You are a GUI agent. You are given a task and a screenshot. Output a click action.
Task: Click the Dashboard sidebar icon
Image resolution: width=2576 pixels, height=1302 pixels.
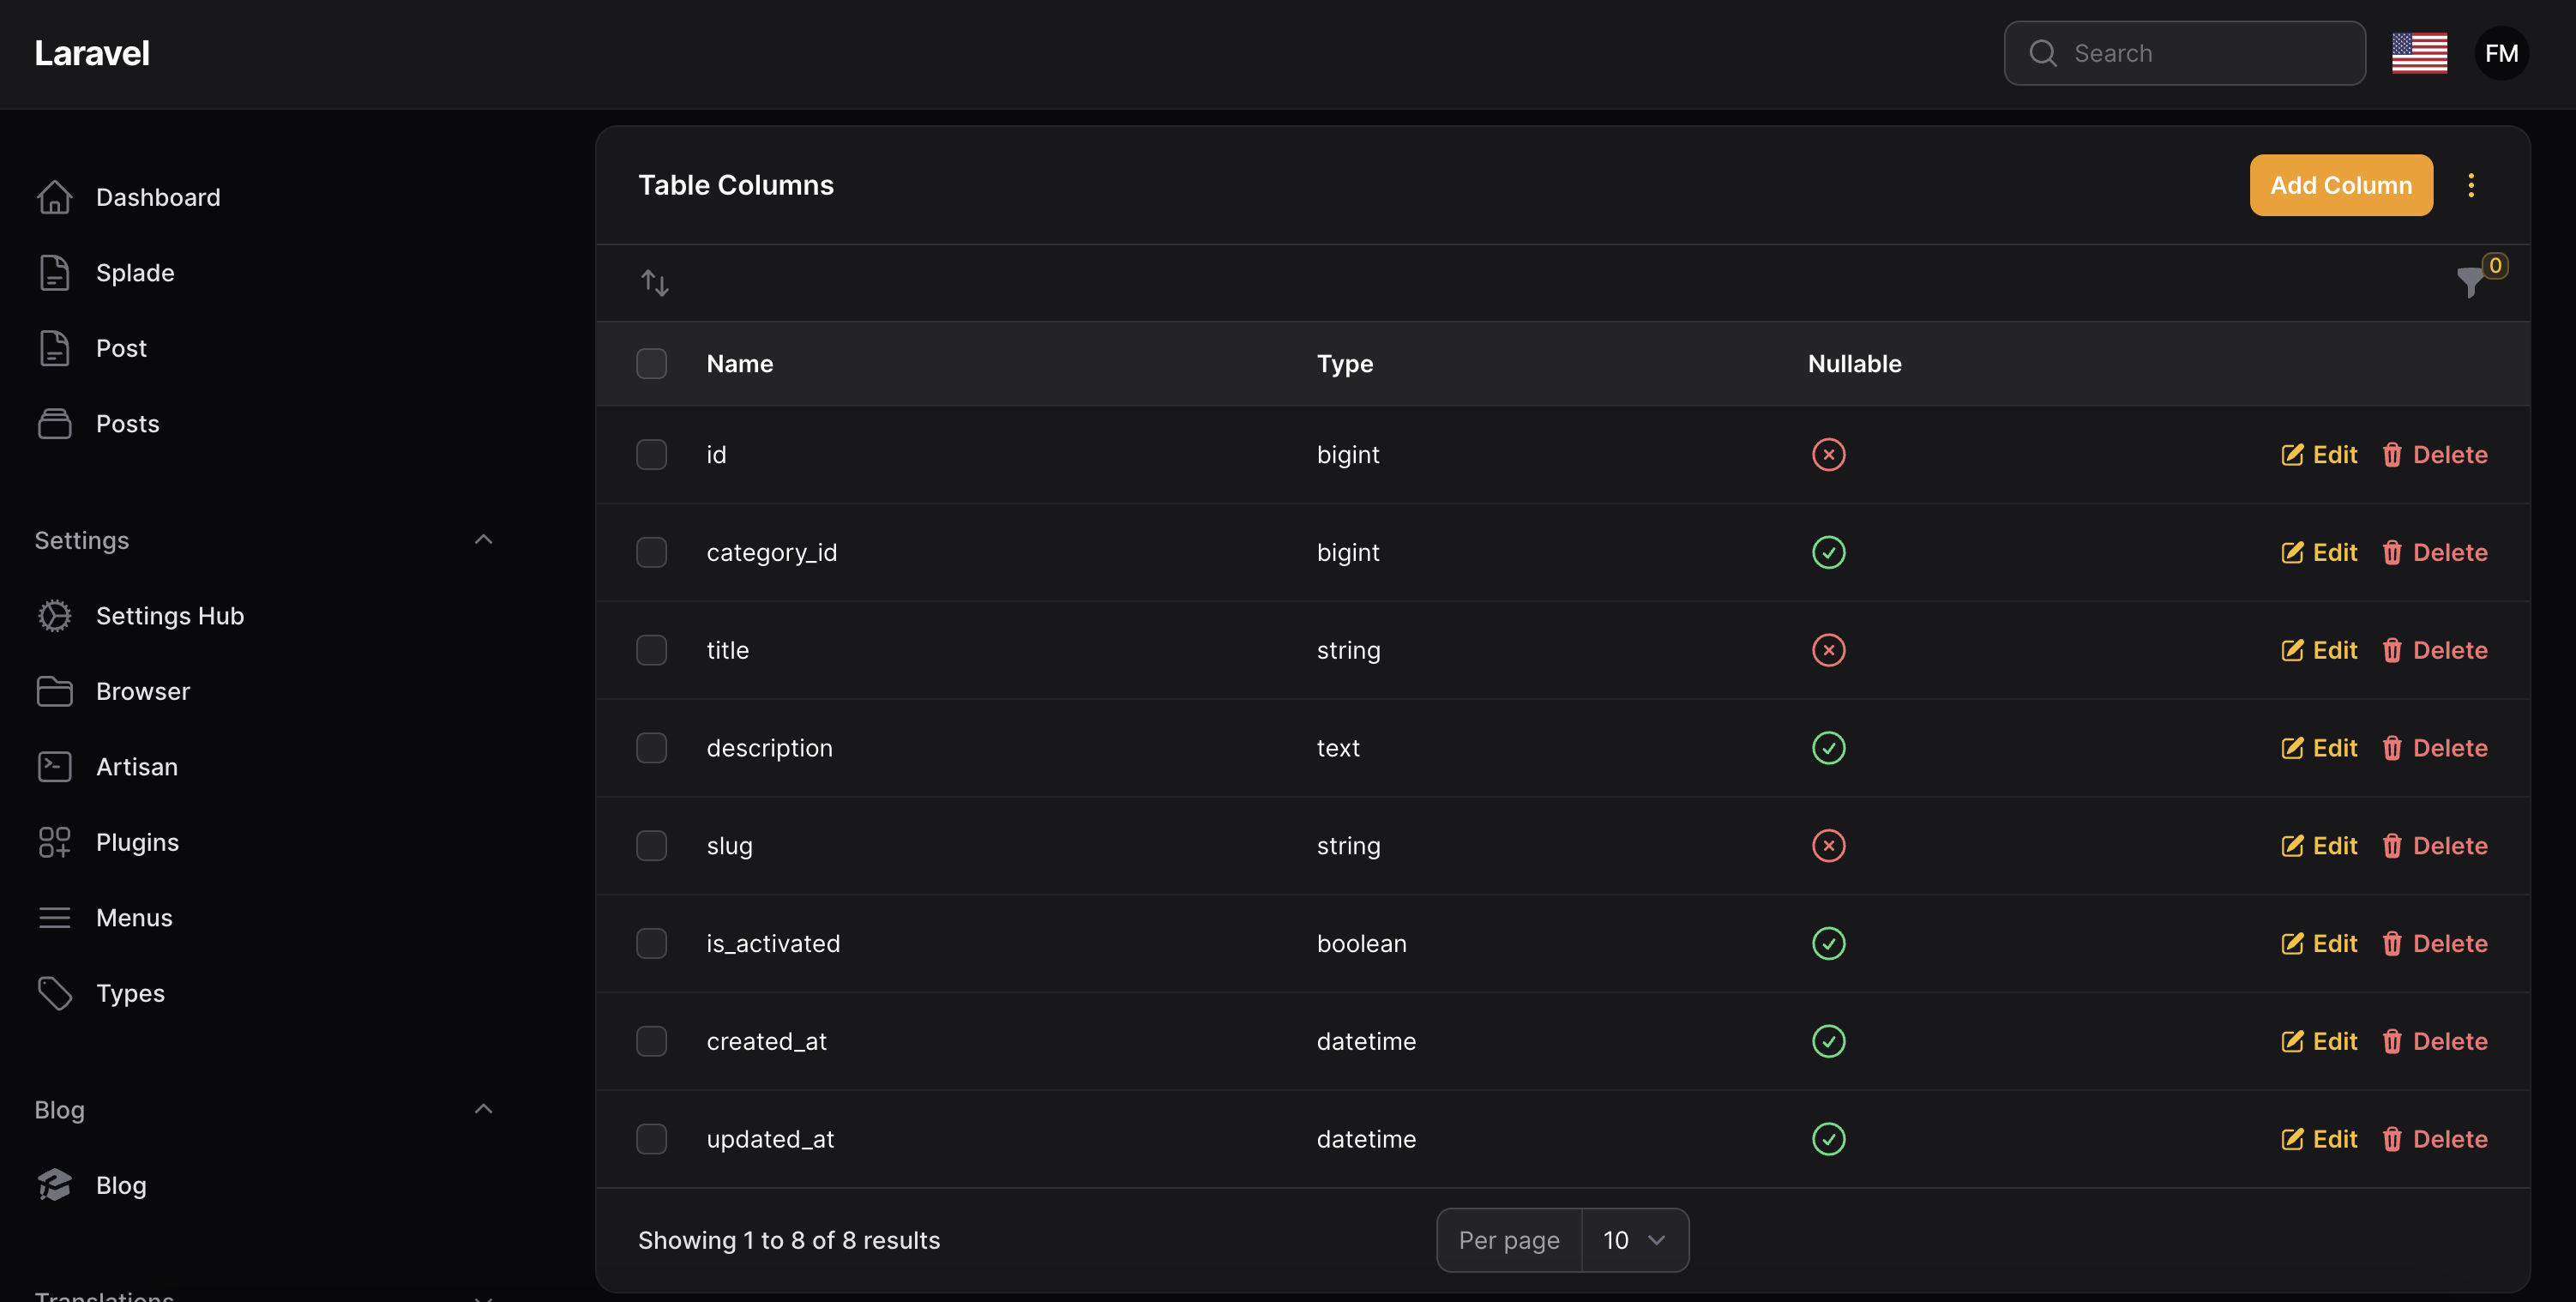tap(53, 196)
